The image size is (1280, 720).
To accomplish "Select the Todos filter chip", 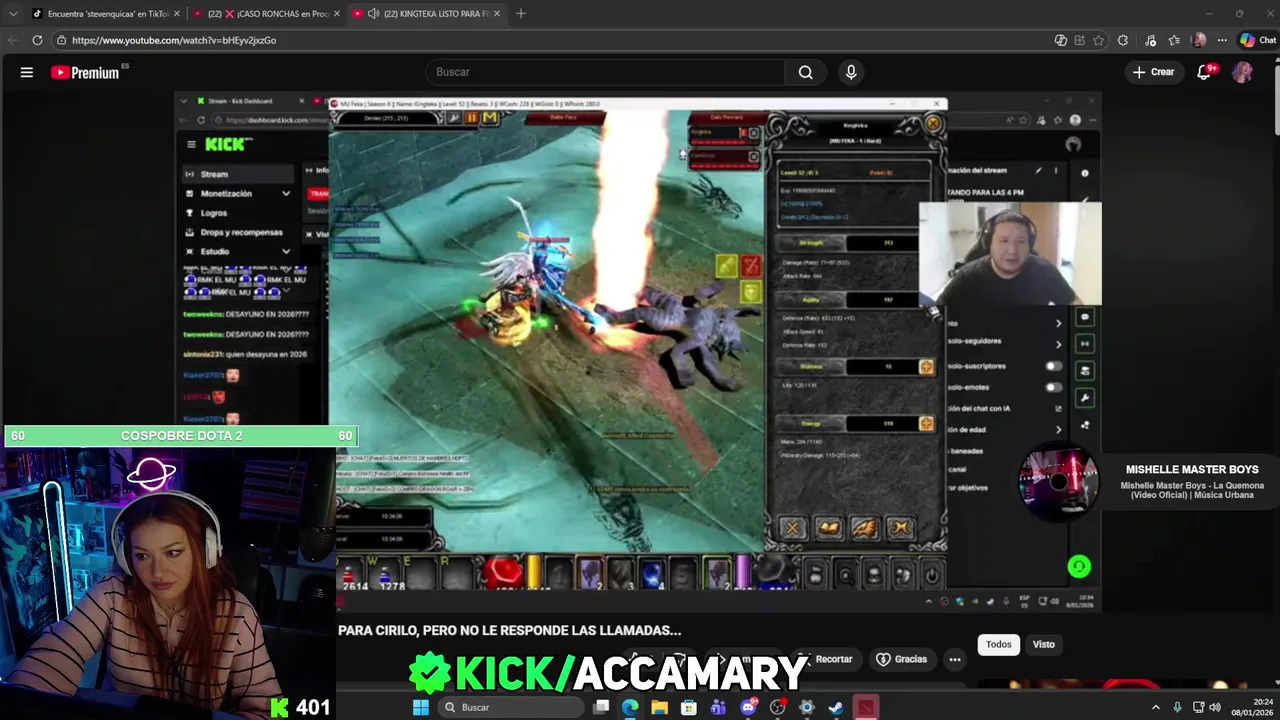I will (999, 644).
